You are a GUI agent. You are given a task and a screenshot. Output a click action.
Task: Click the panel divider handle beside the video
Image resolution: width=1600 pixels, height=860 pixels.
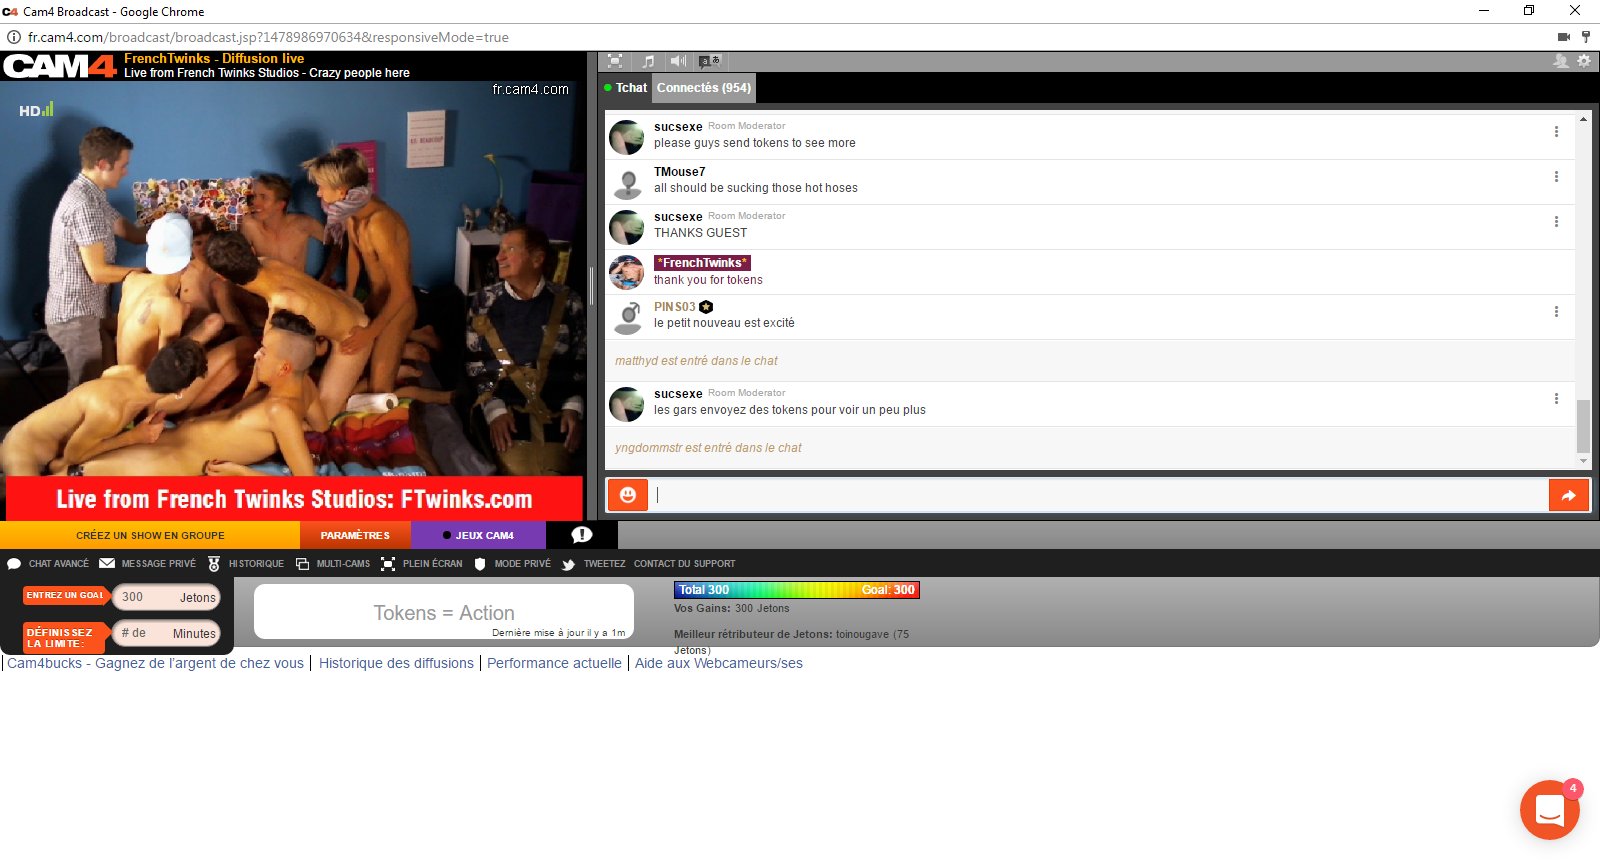click(x=591, y=285)
